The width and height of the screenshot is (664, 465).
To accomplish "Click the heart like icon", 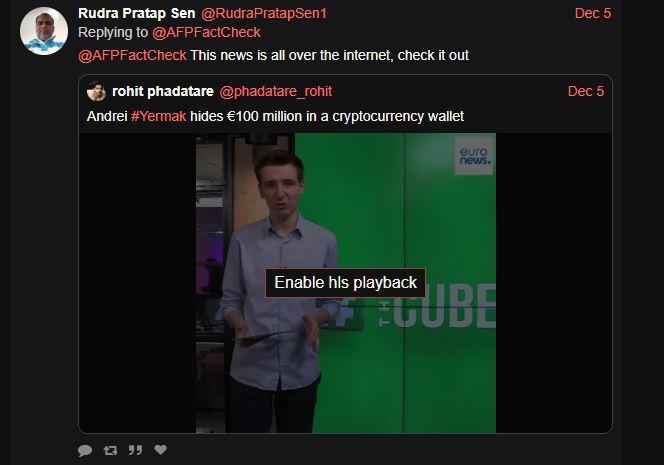I will [160, 449].
